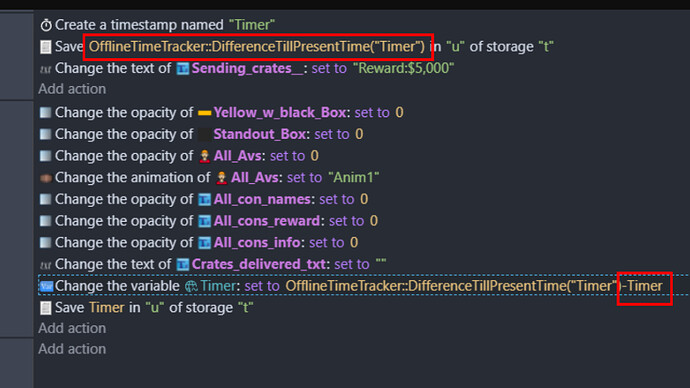
Task: Click the Yellow_w_black_Box object name
Action: click(x=279, y=113)
